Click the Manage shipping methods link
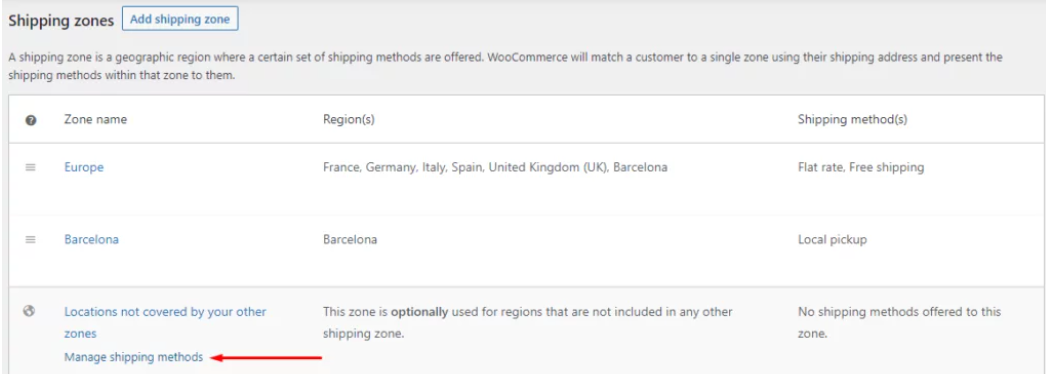1046x374 pixels. [133, 357]
